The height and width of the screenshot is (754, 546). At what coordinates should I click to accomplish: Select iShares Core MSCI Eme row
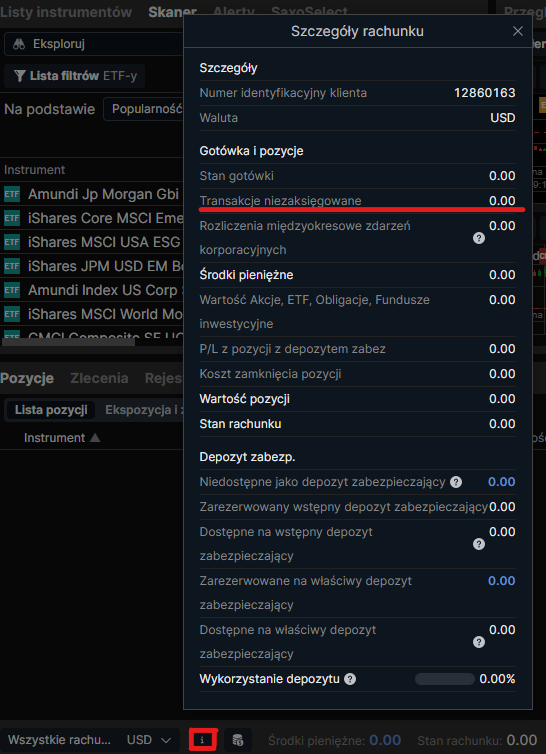tap(92, 218)
